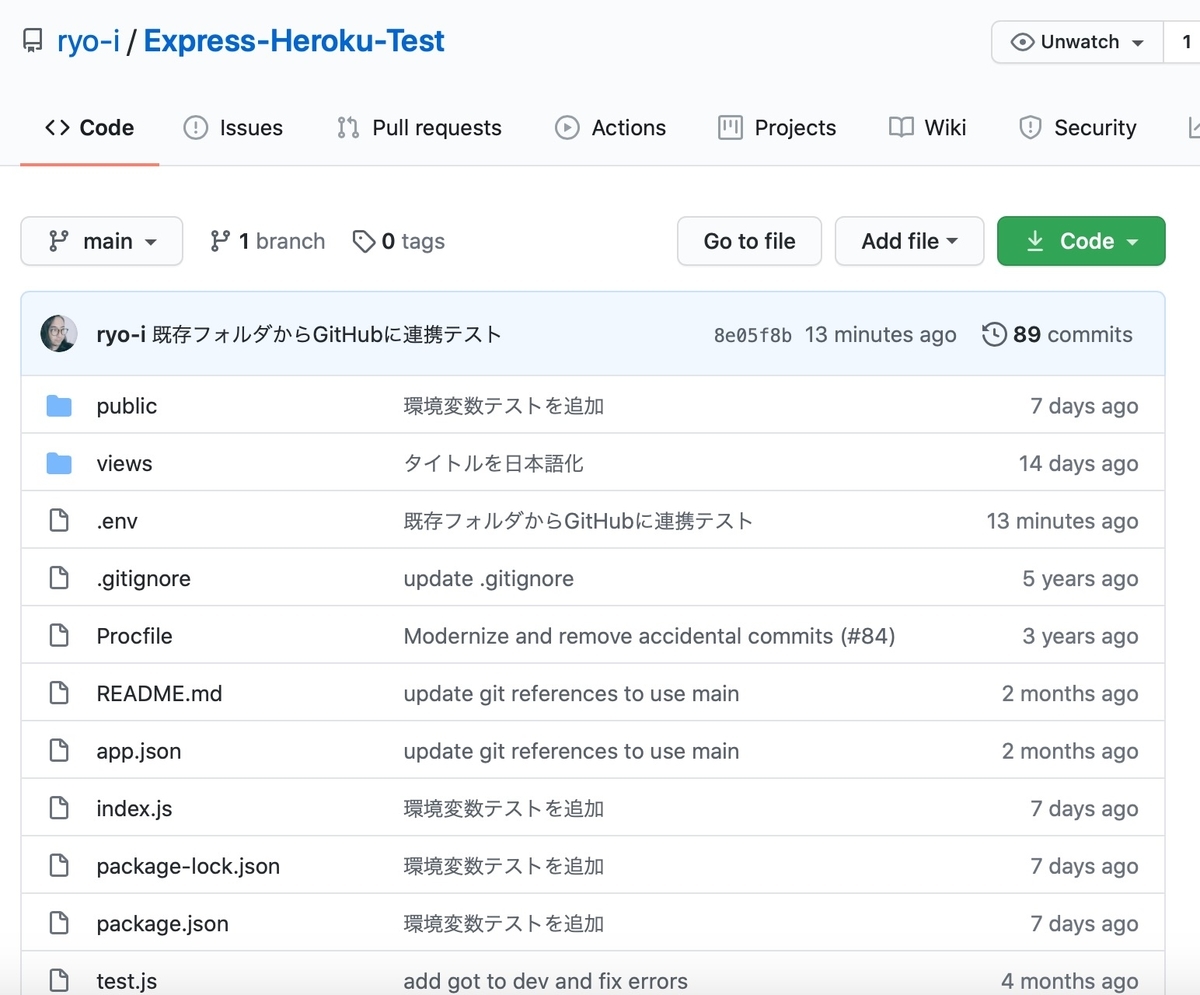1200x995 pixels.
Task: Go to the Pull requests tab
Action: (419, 128)
